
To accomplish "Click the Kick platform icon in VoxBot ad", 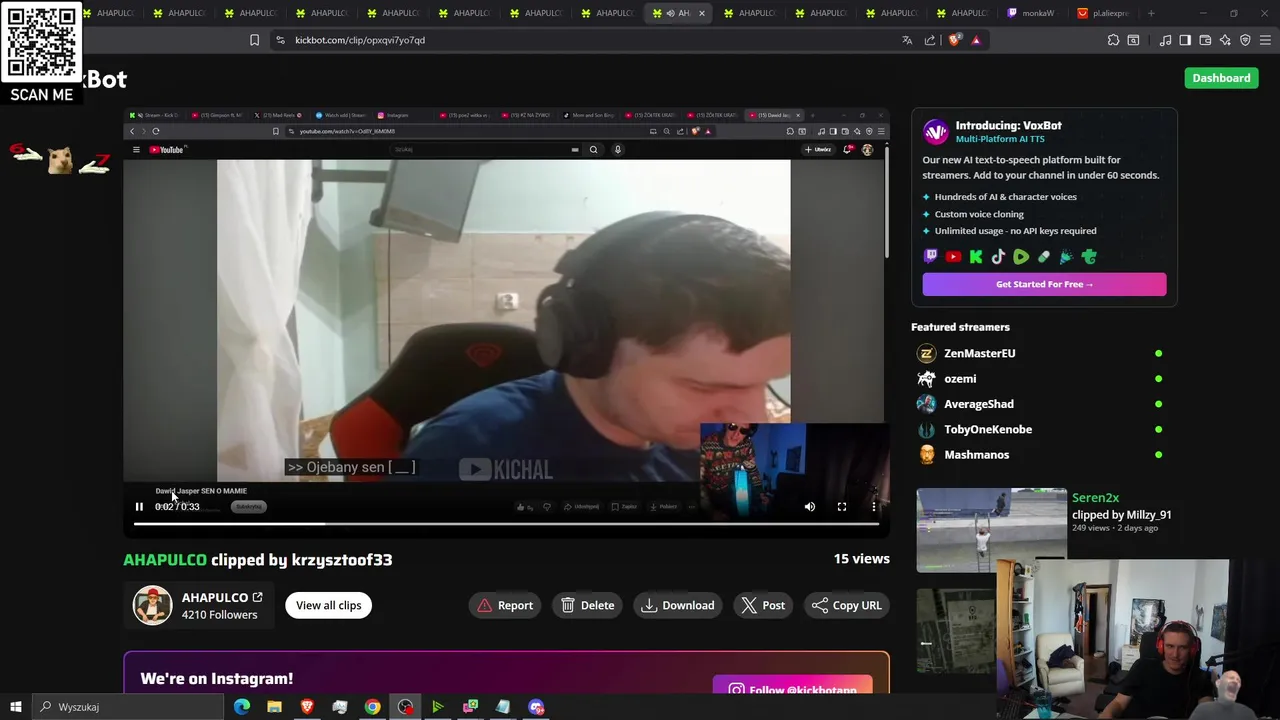I will [976, 257].
